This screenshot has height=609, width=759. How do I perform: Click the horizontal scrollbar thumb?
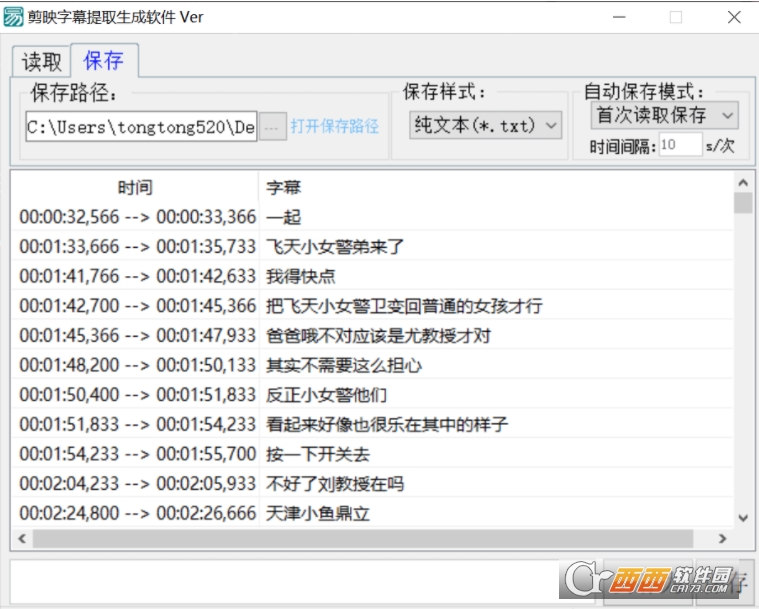pos(363,538)
